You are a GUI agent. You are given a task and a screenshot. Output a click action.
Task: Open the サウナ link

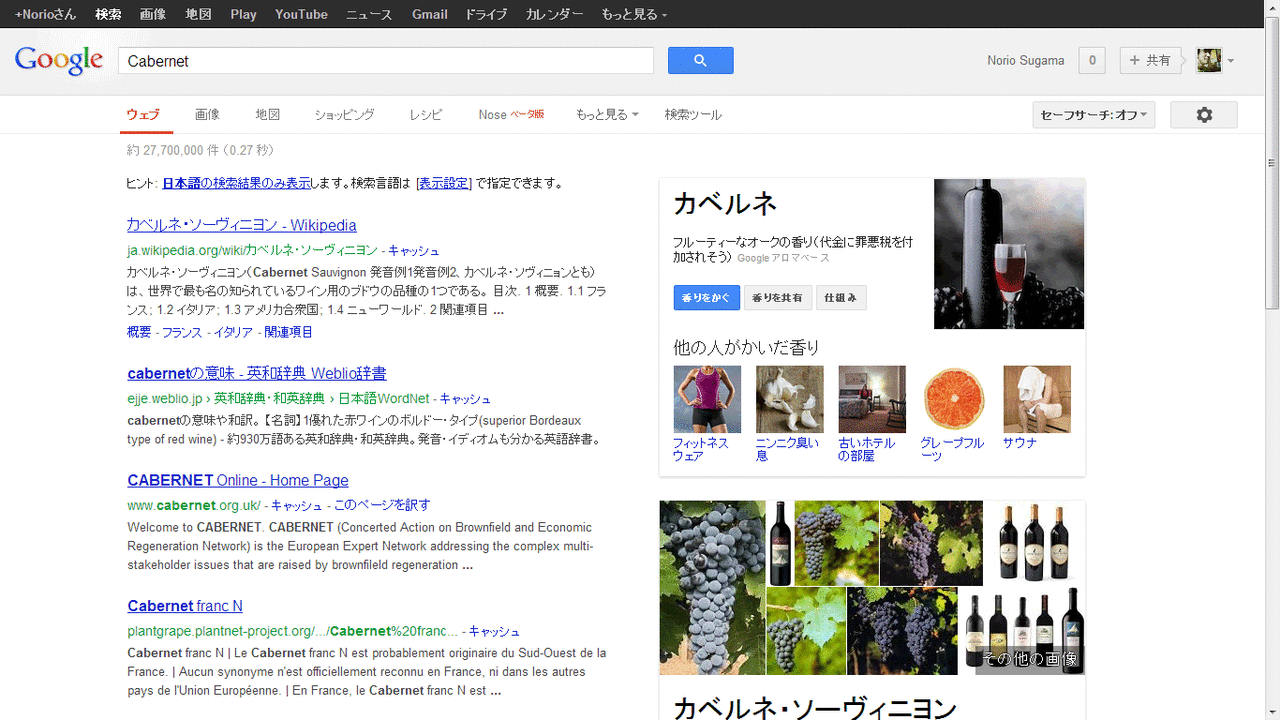pos(1020,443)
